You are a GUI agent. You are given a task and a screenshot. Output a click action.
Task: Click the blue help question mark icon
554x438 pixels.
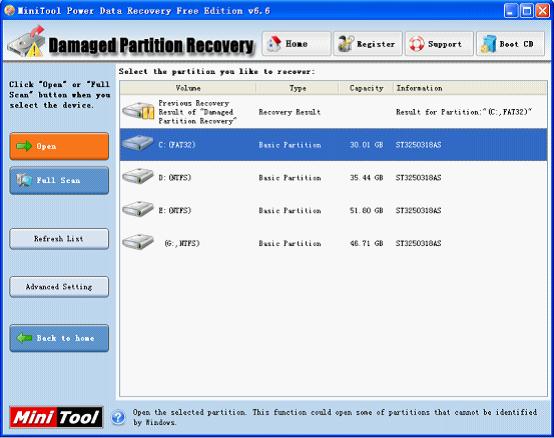[118, 417]
